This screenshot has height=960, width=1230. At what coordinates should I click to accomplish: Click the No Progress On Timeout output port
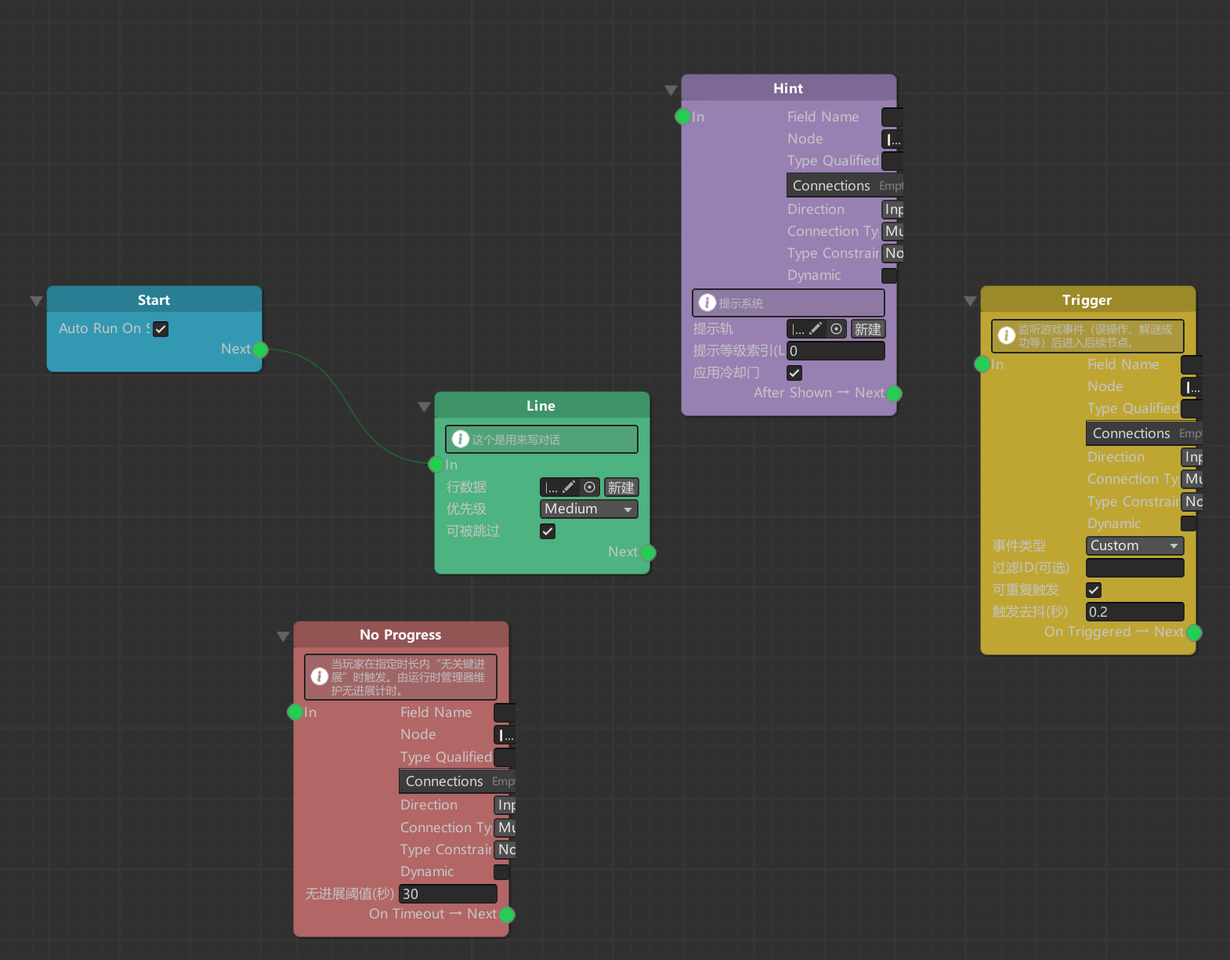507,914
